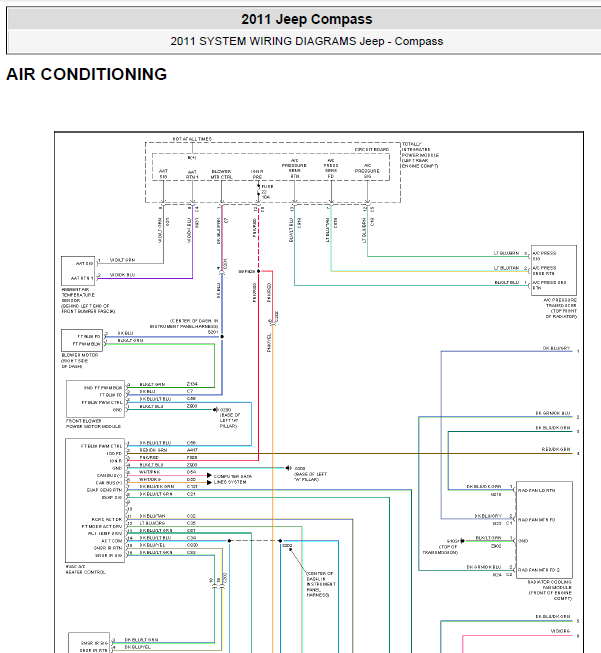Click the "AIR CONDITIONING" heading
Image resolution: width=601 pixels, height=653 pixels.
(87, 75)
